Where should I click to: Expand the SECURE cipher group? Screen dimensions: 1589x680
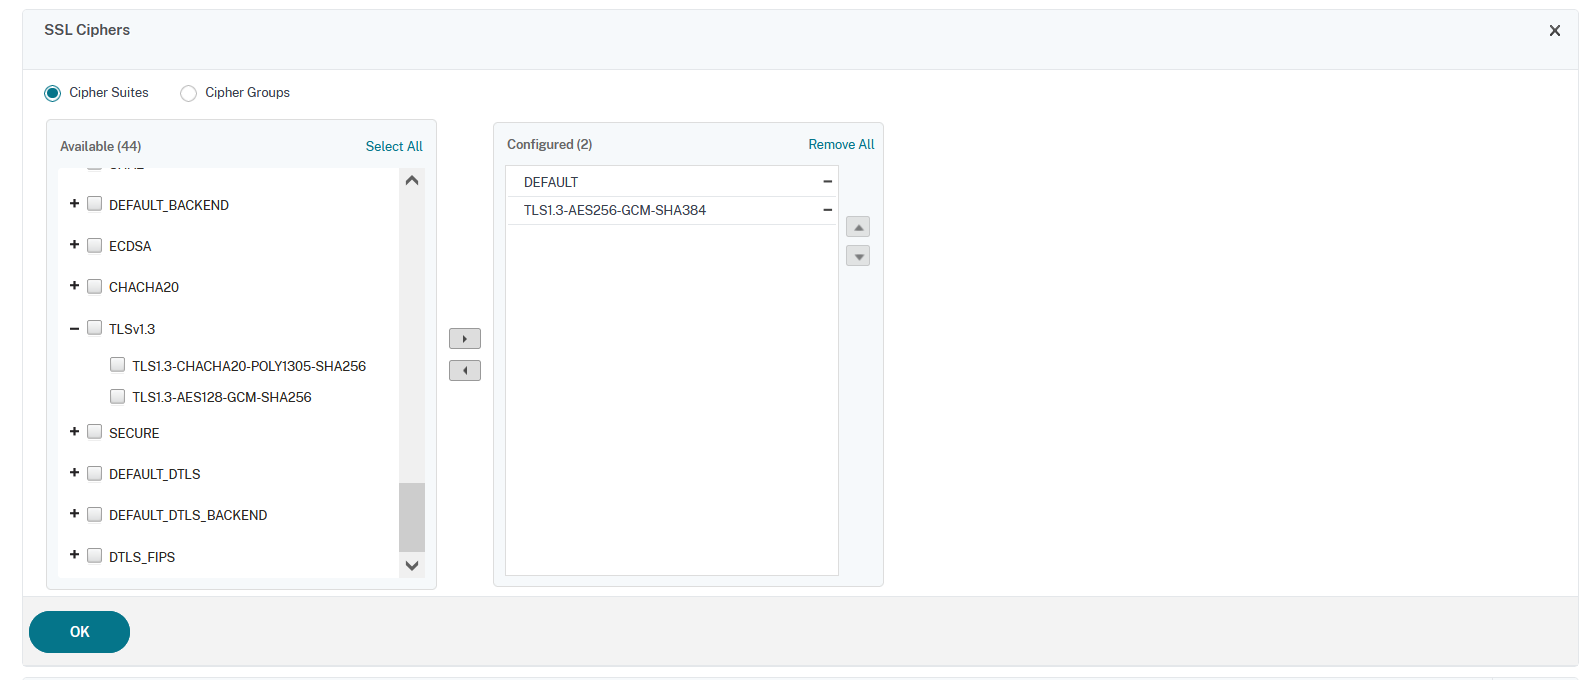tap(74, 431)
